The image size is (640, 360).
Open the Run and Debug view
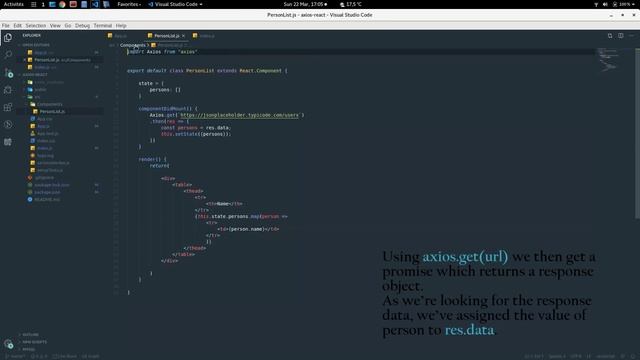click(x=8, y=90)
